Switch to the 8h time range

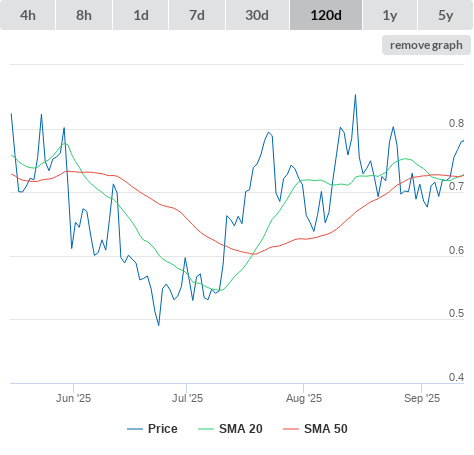click(84, 15)
